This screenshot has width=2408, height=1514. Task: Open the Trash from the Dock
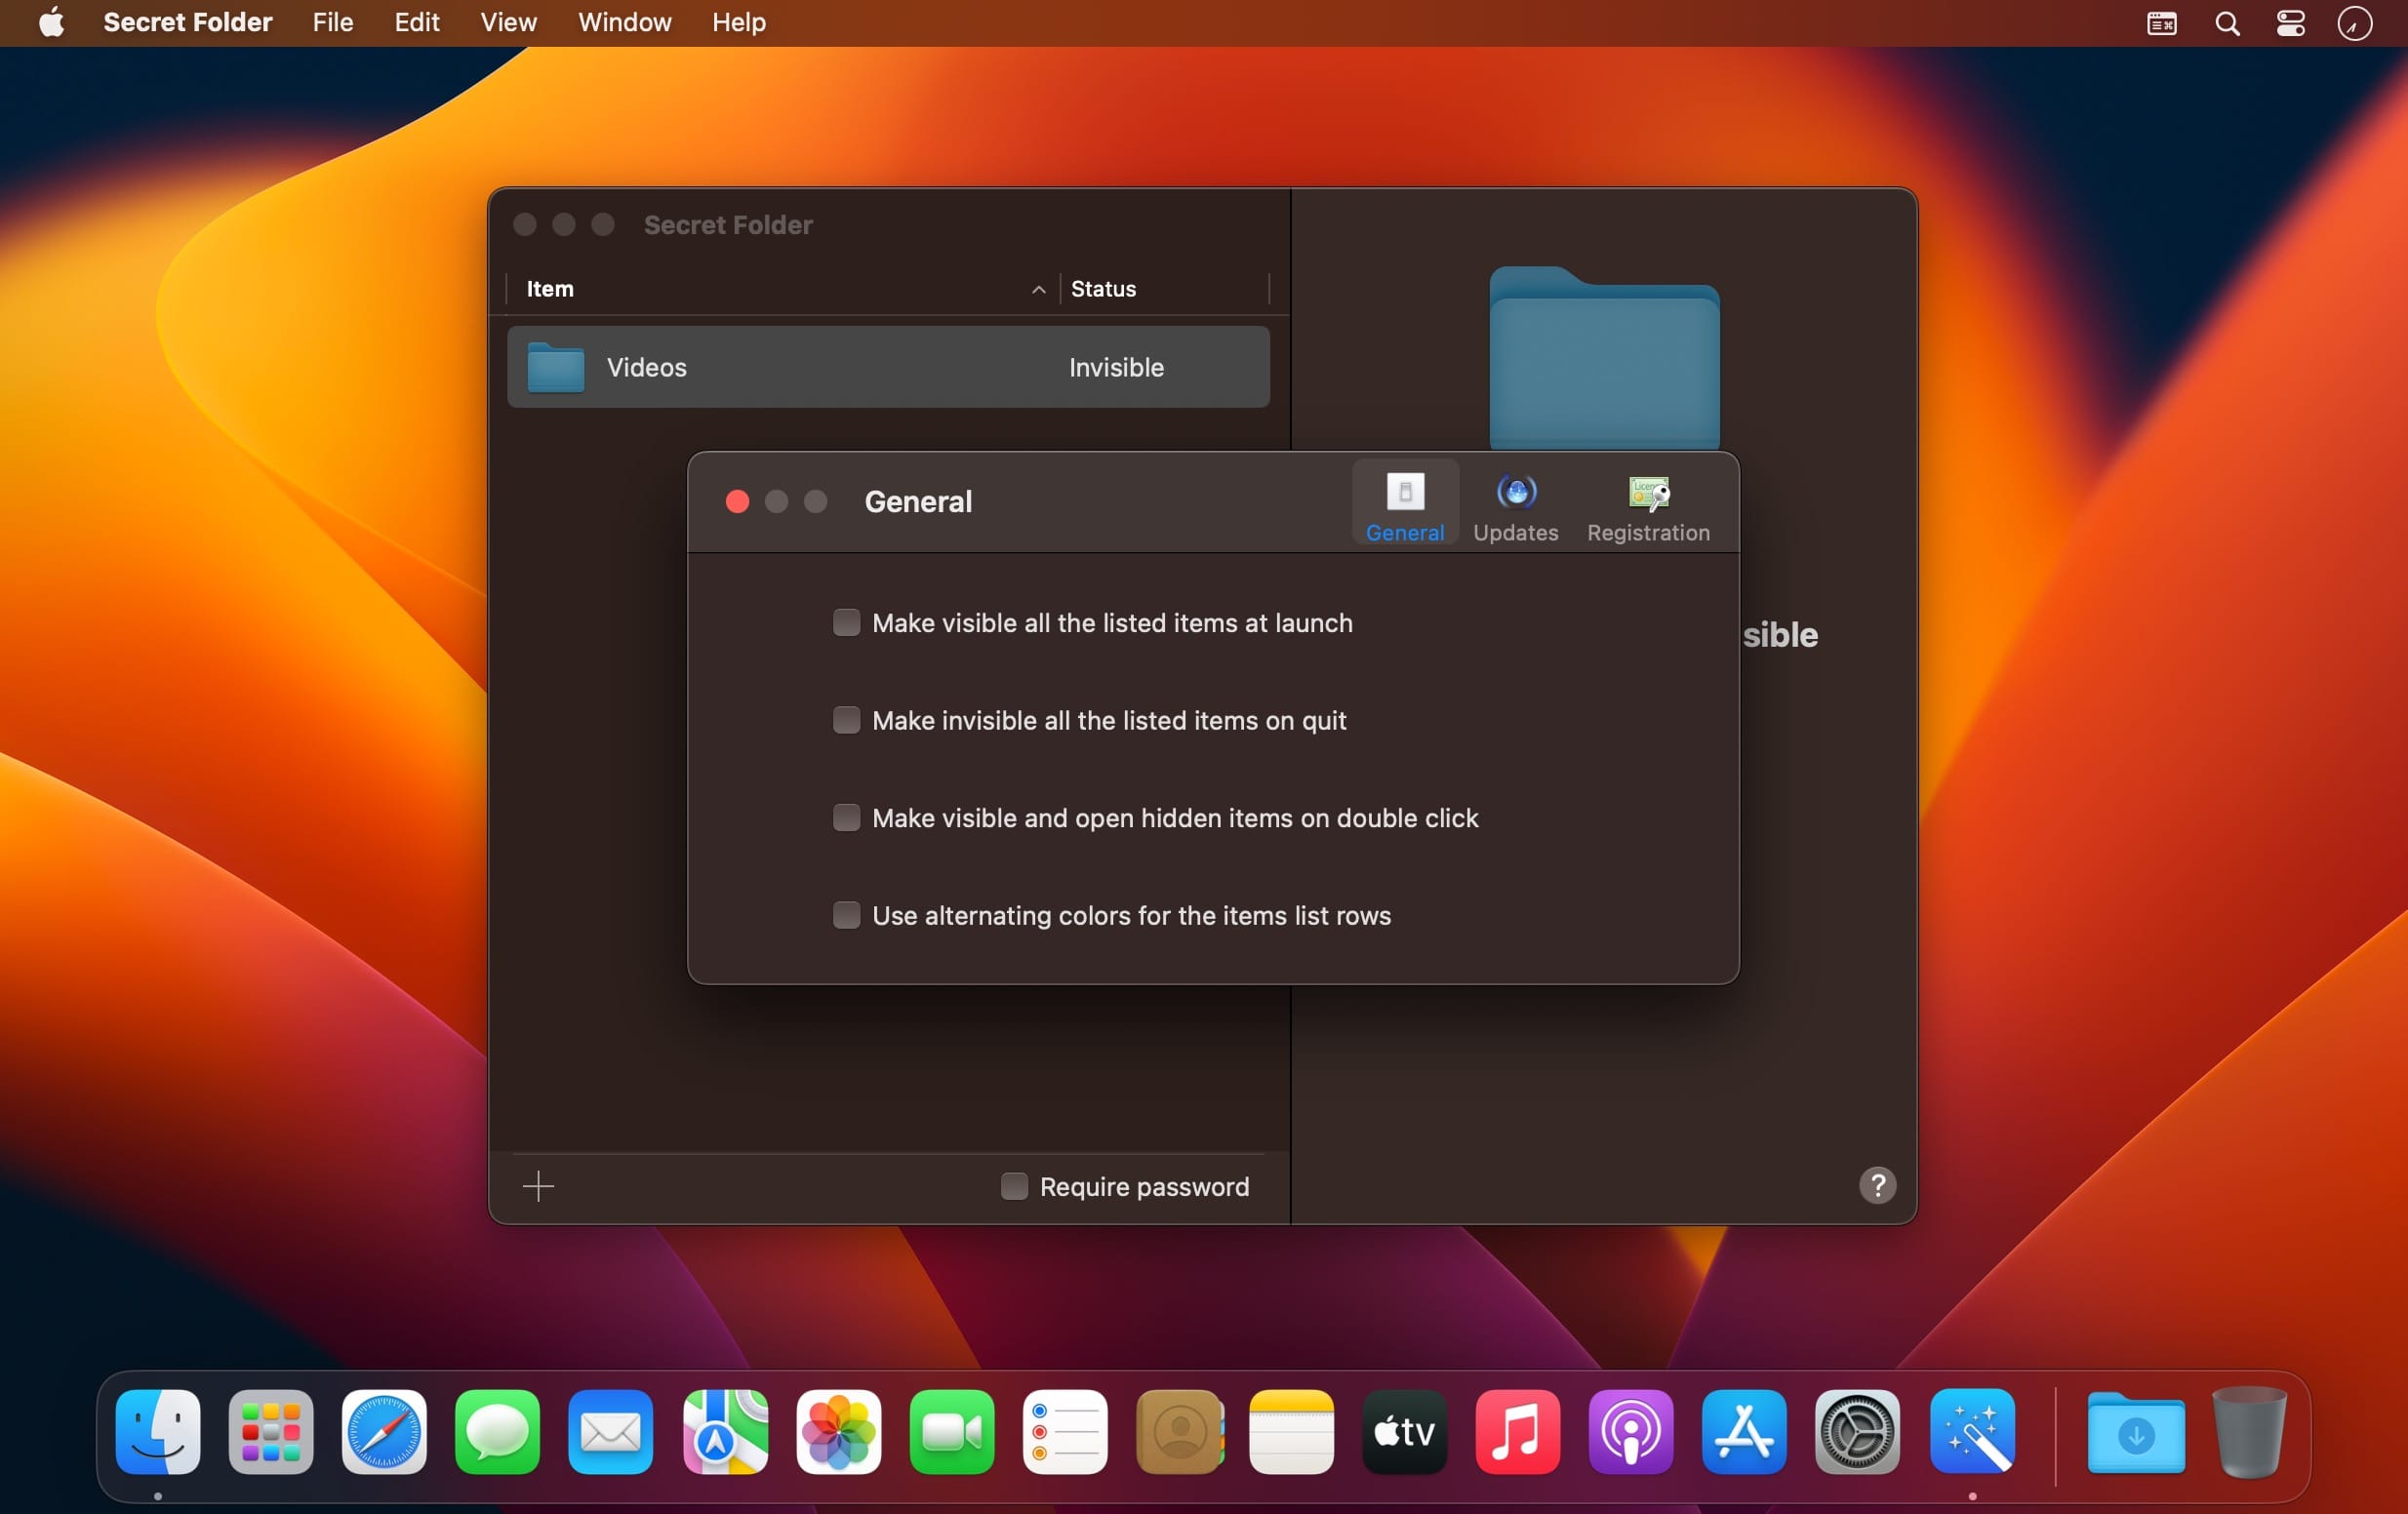(x=2249, y=1432)
